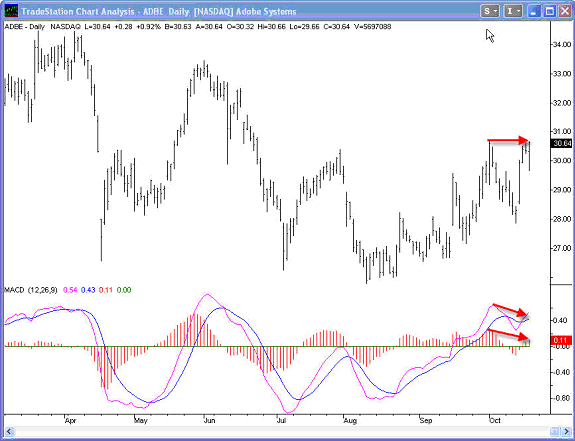Click the 'Jun' date axis label
The image size is (575, 441).
(x=209, y=420)
